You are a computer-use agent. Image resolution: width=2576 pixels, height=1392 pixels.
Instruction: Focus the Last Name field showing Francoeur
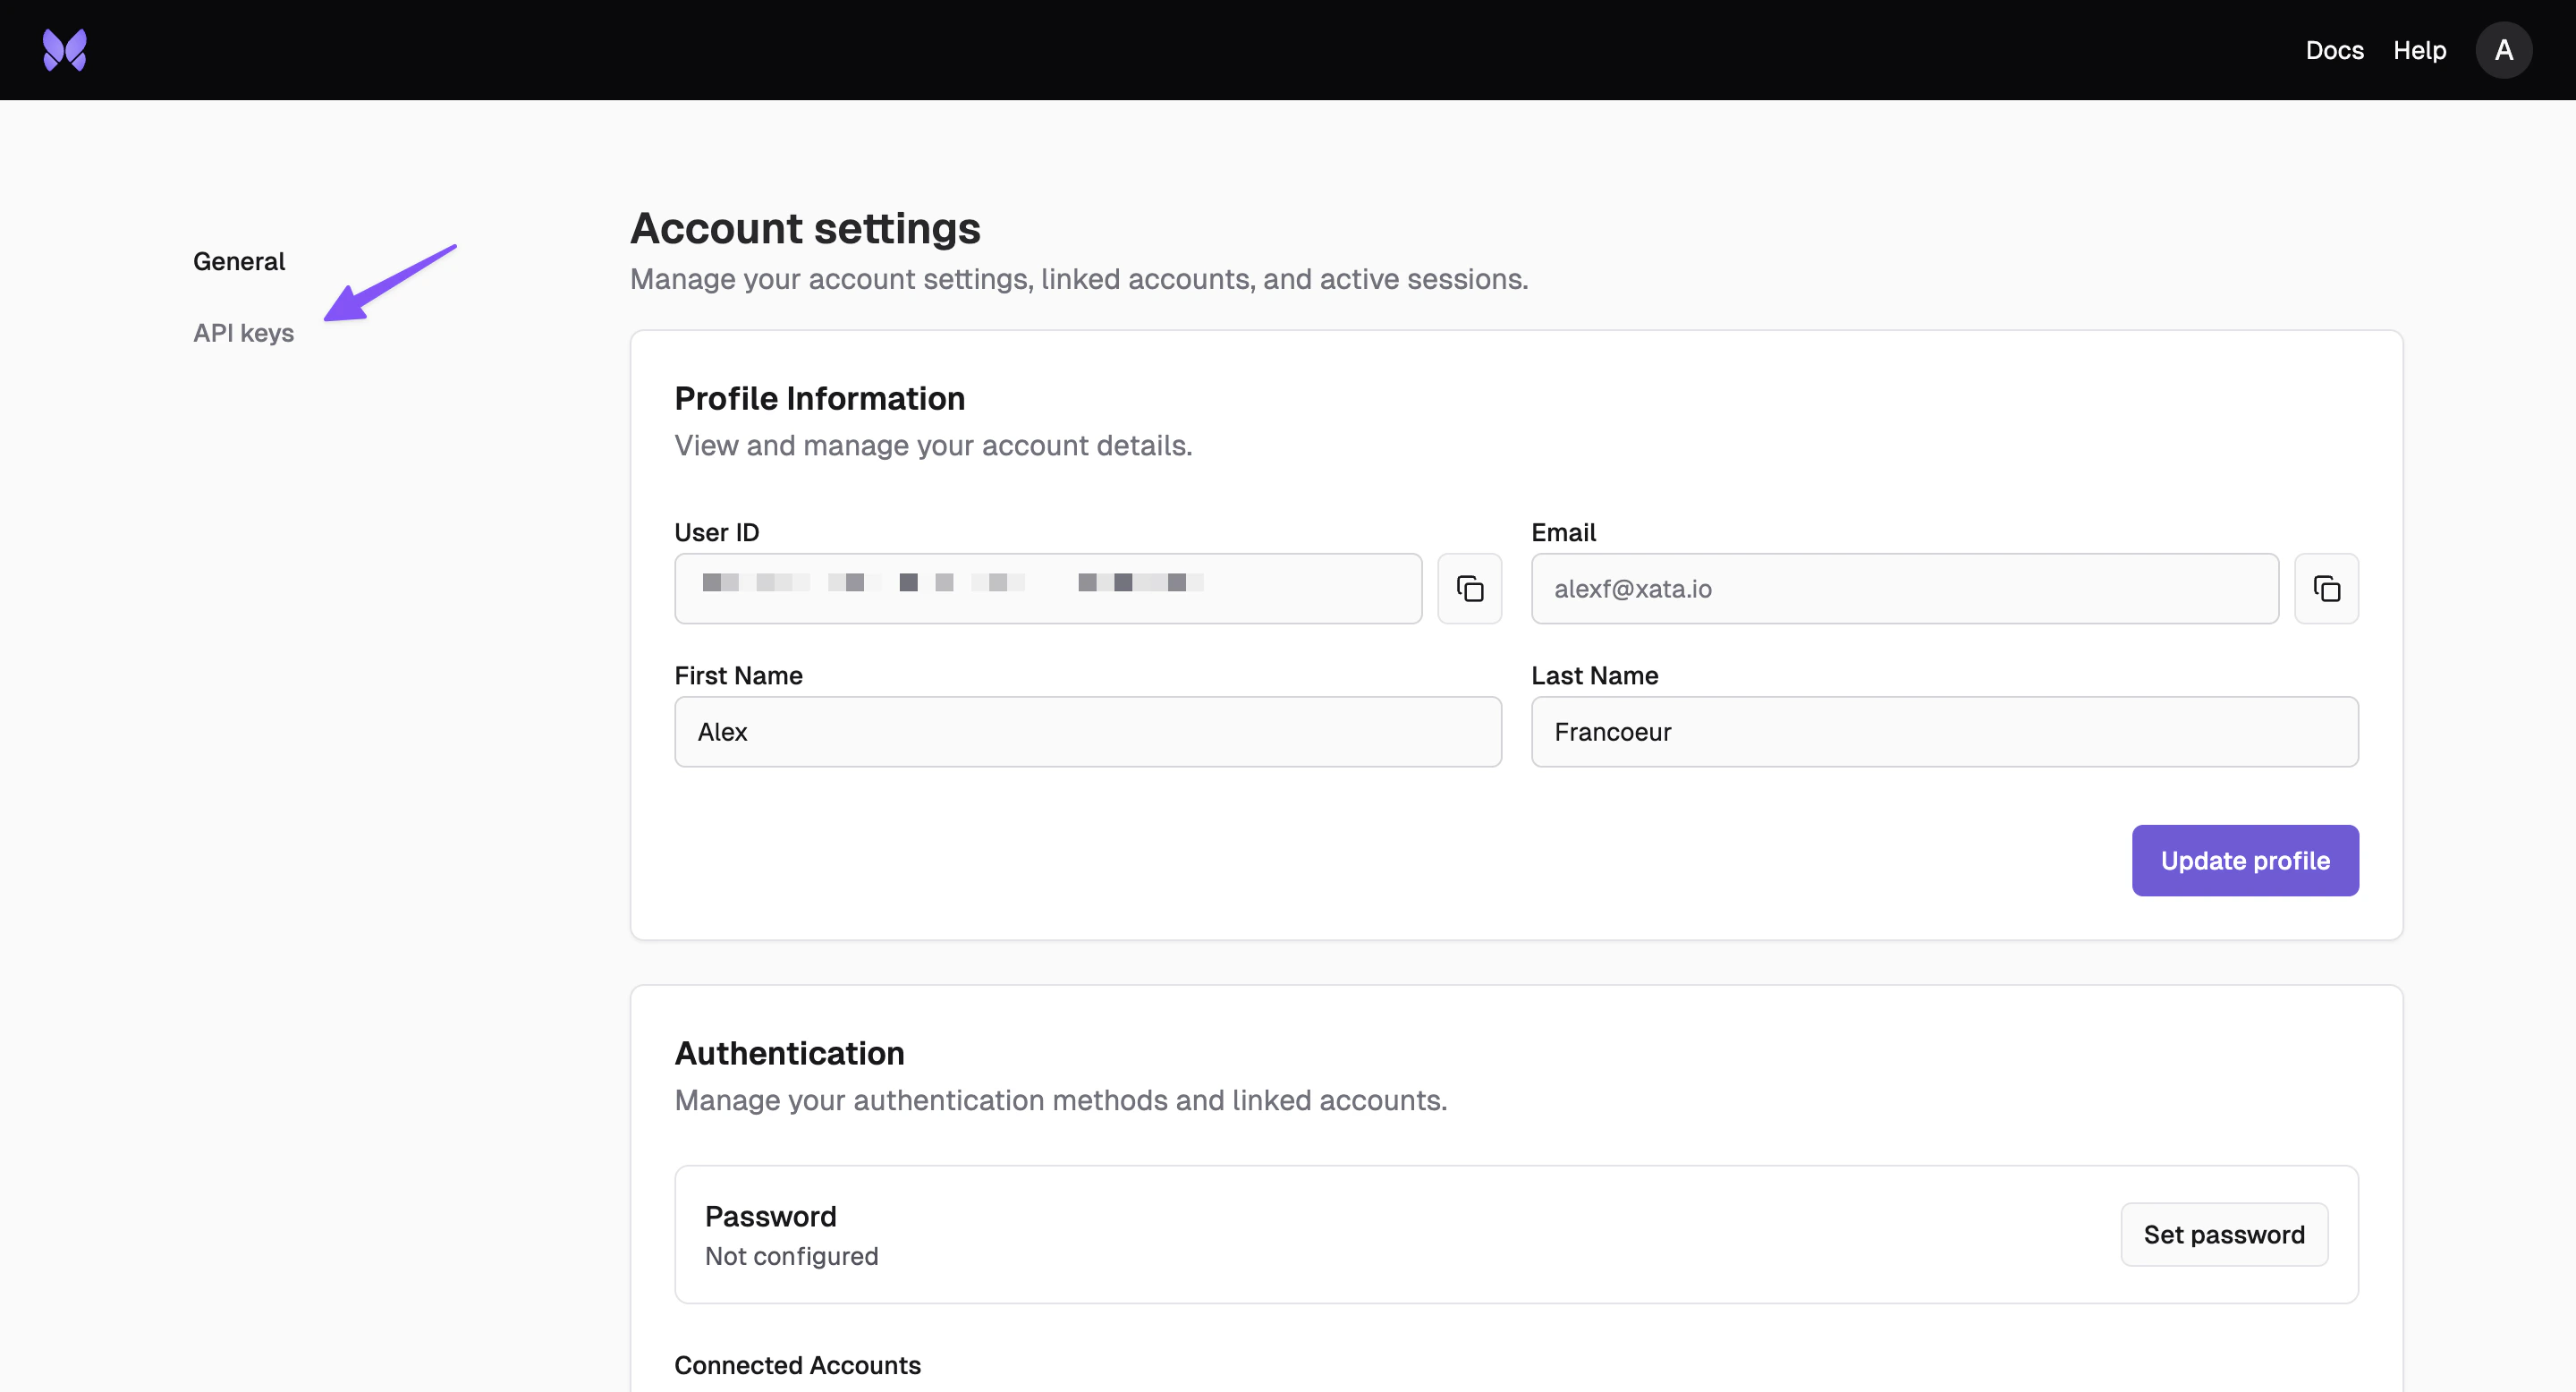[x=1943, y=732]
